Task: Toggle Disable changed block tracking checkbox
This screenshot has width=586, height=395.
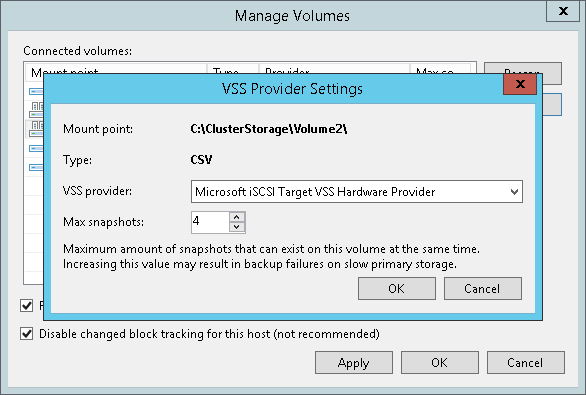Action: coord(27,333)
